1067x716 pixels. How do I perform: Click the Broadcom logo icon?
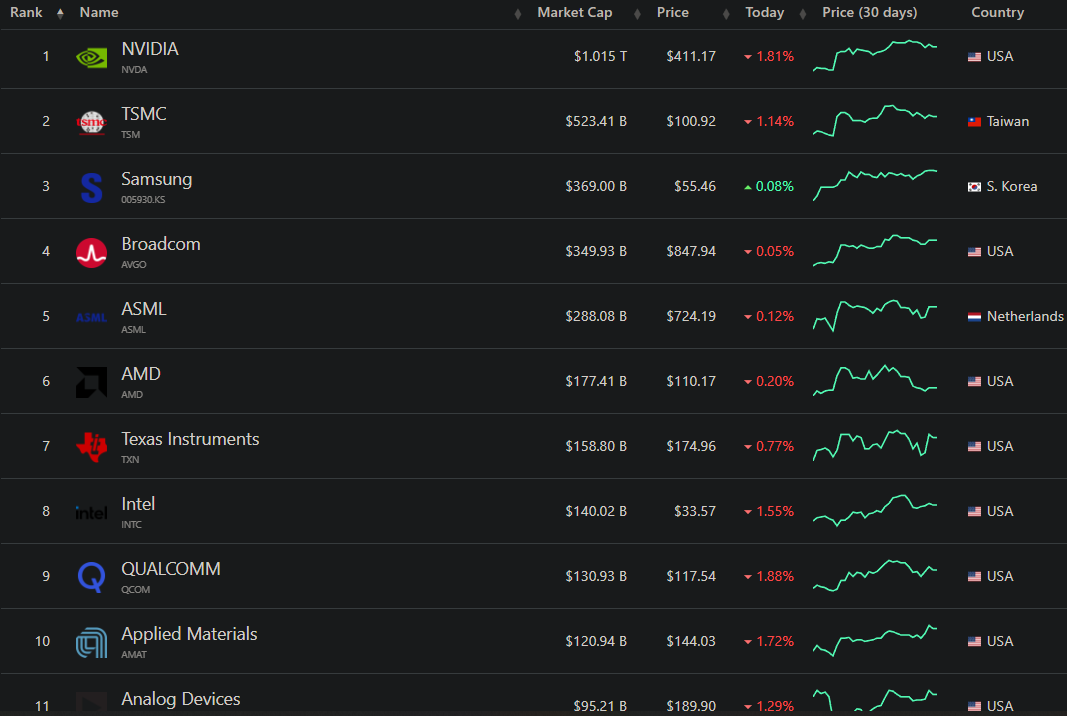91,253
